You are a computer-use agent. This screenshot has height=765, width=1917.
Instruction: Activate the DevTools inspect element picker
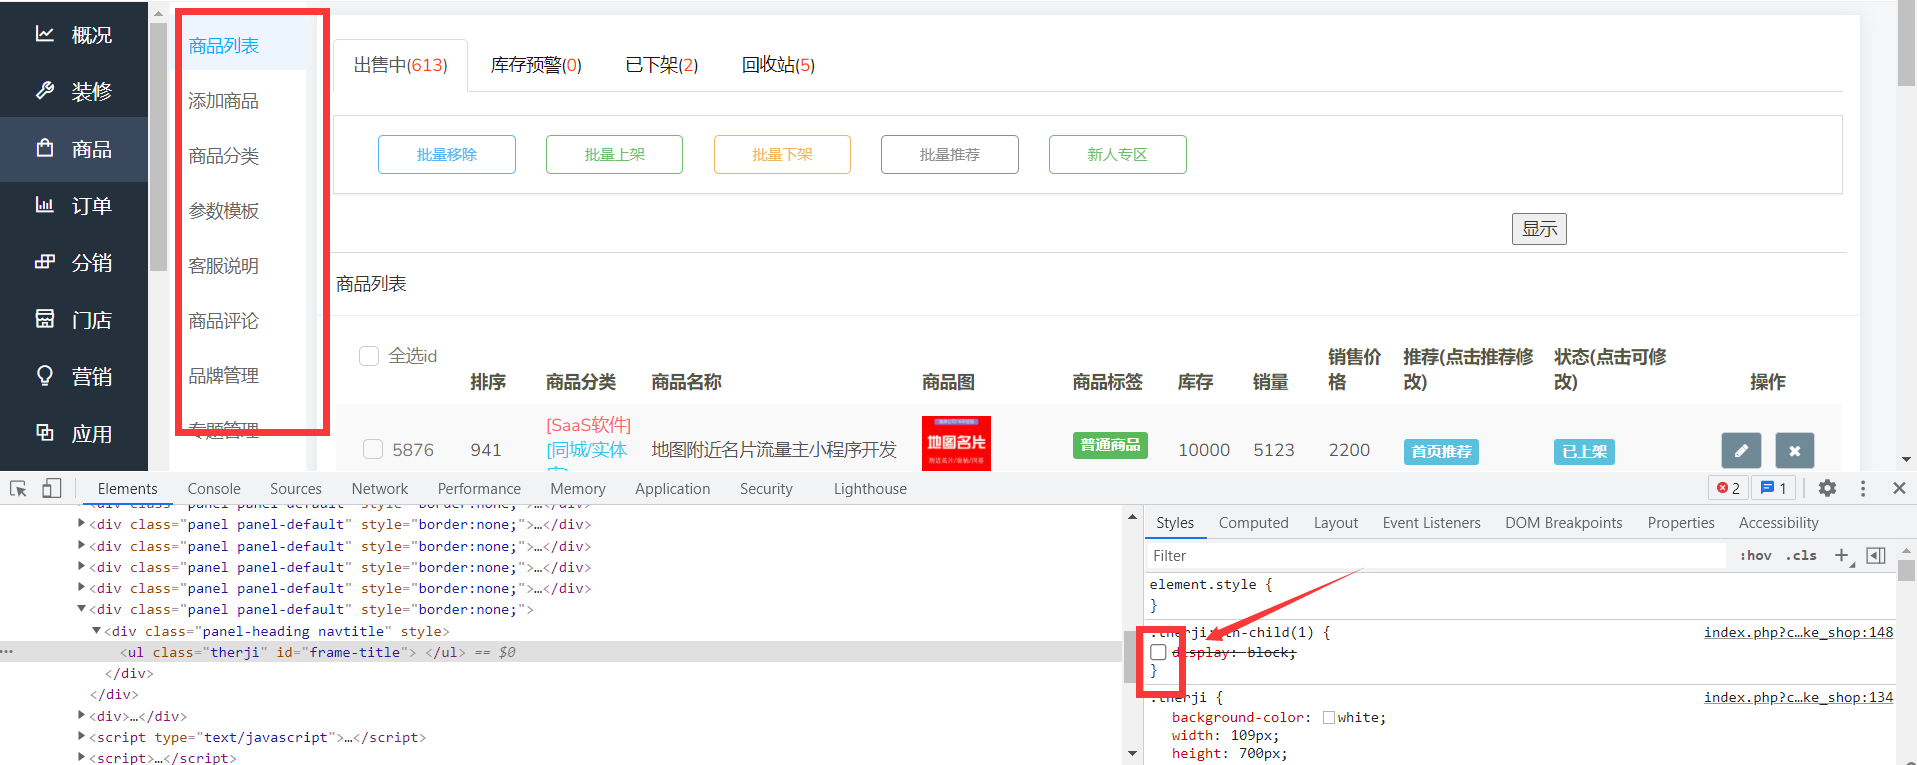pyautogui.click(x=18, y=488)
